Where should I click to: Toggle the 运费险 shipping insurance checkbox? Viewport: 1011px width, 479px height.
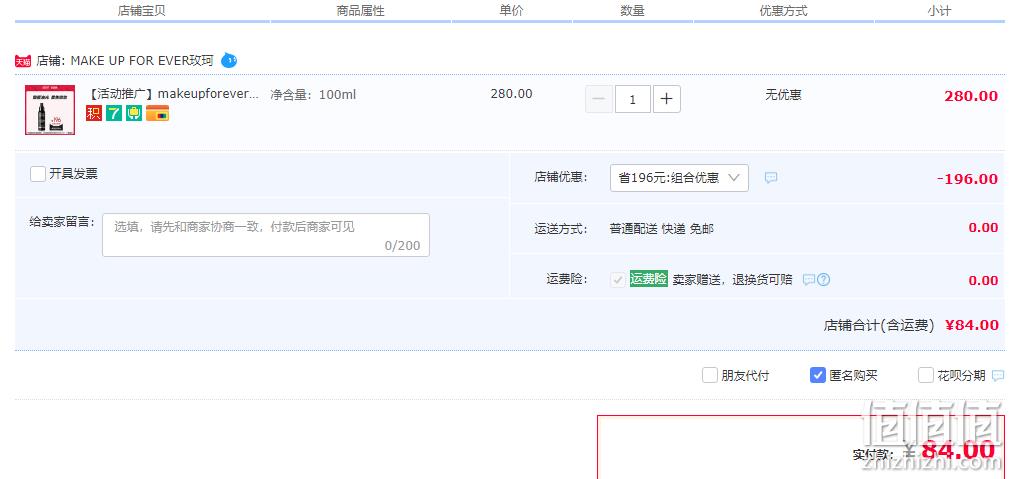[618, 280]
